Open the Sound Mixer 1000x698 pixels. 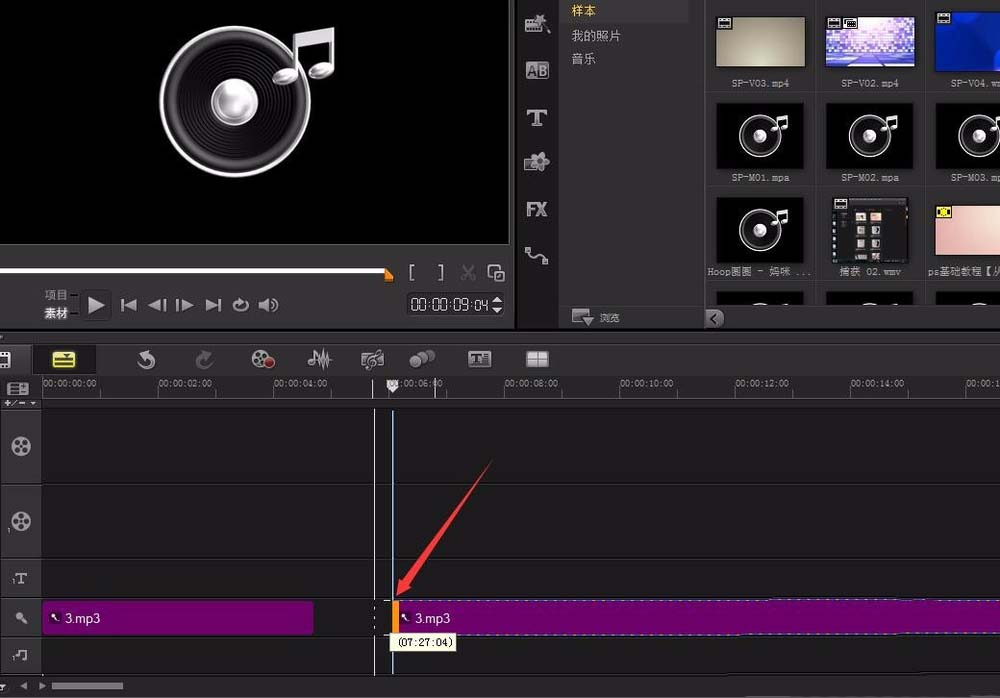coord(320,359)
